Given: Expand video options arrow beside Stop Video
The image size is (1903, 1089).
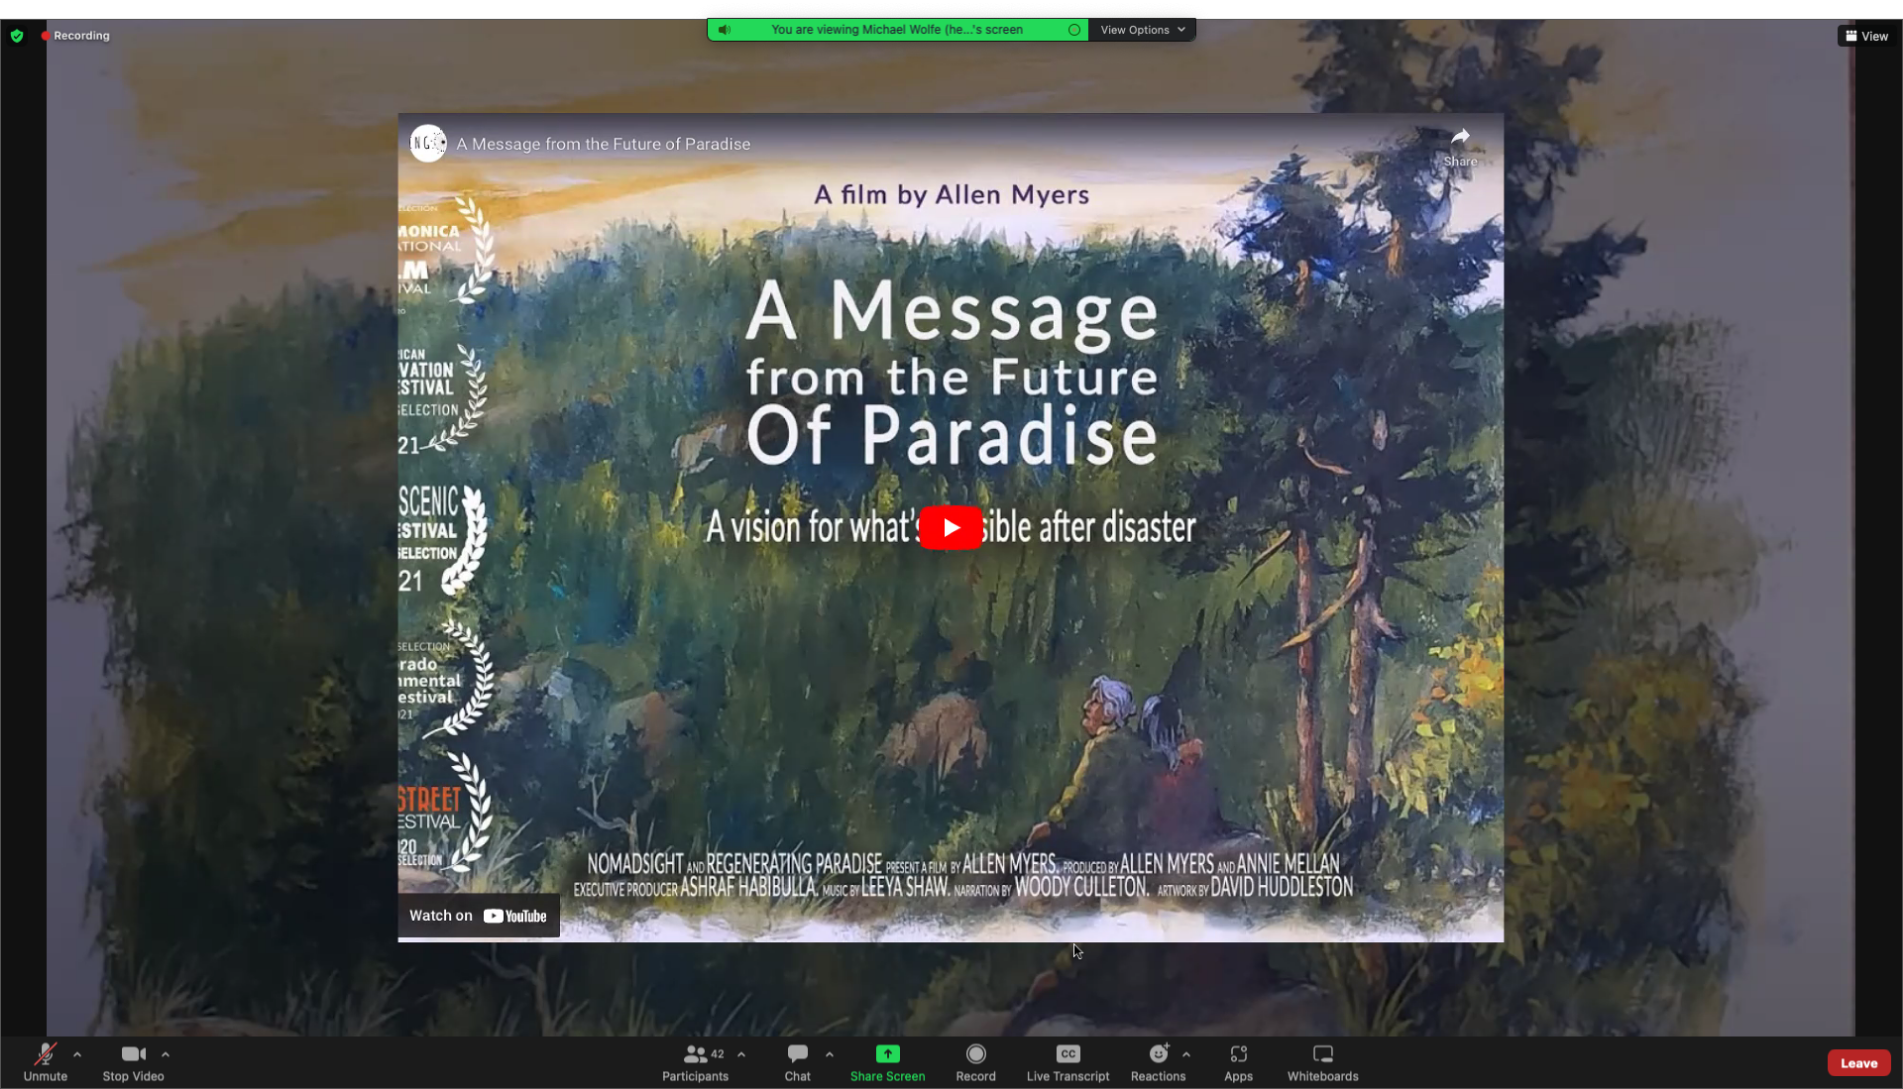Looking at the screenshot, I should pyautogui.click(x=165, y=1054).
